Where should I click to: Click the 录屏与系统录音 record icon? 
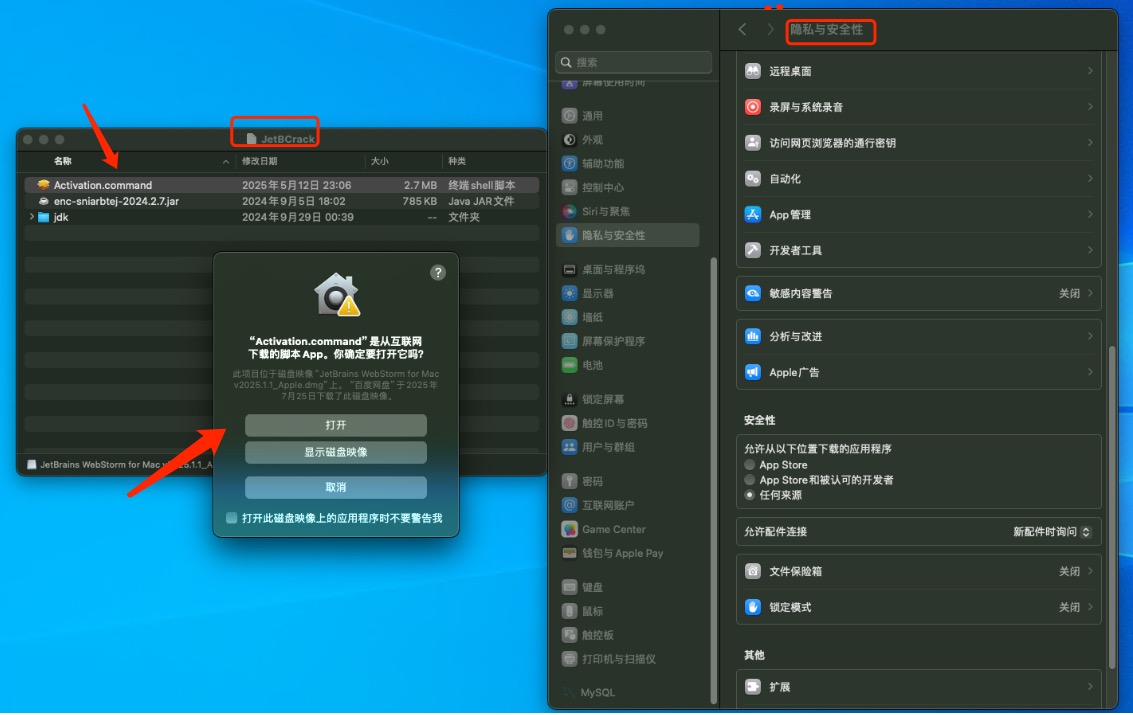[x=753, y=107]
